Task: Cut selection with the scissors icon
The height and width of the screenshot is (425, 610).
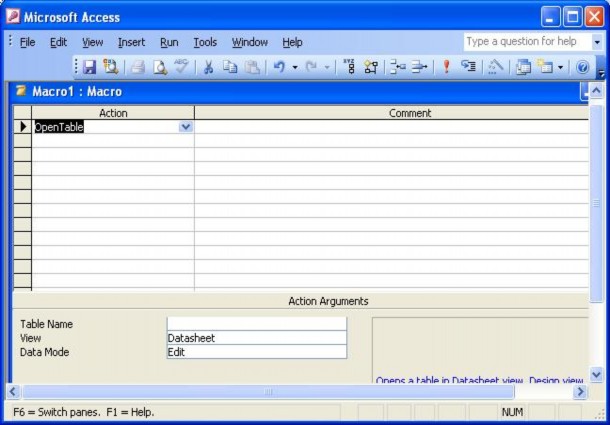Action: click(x=209, y=67)
